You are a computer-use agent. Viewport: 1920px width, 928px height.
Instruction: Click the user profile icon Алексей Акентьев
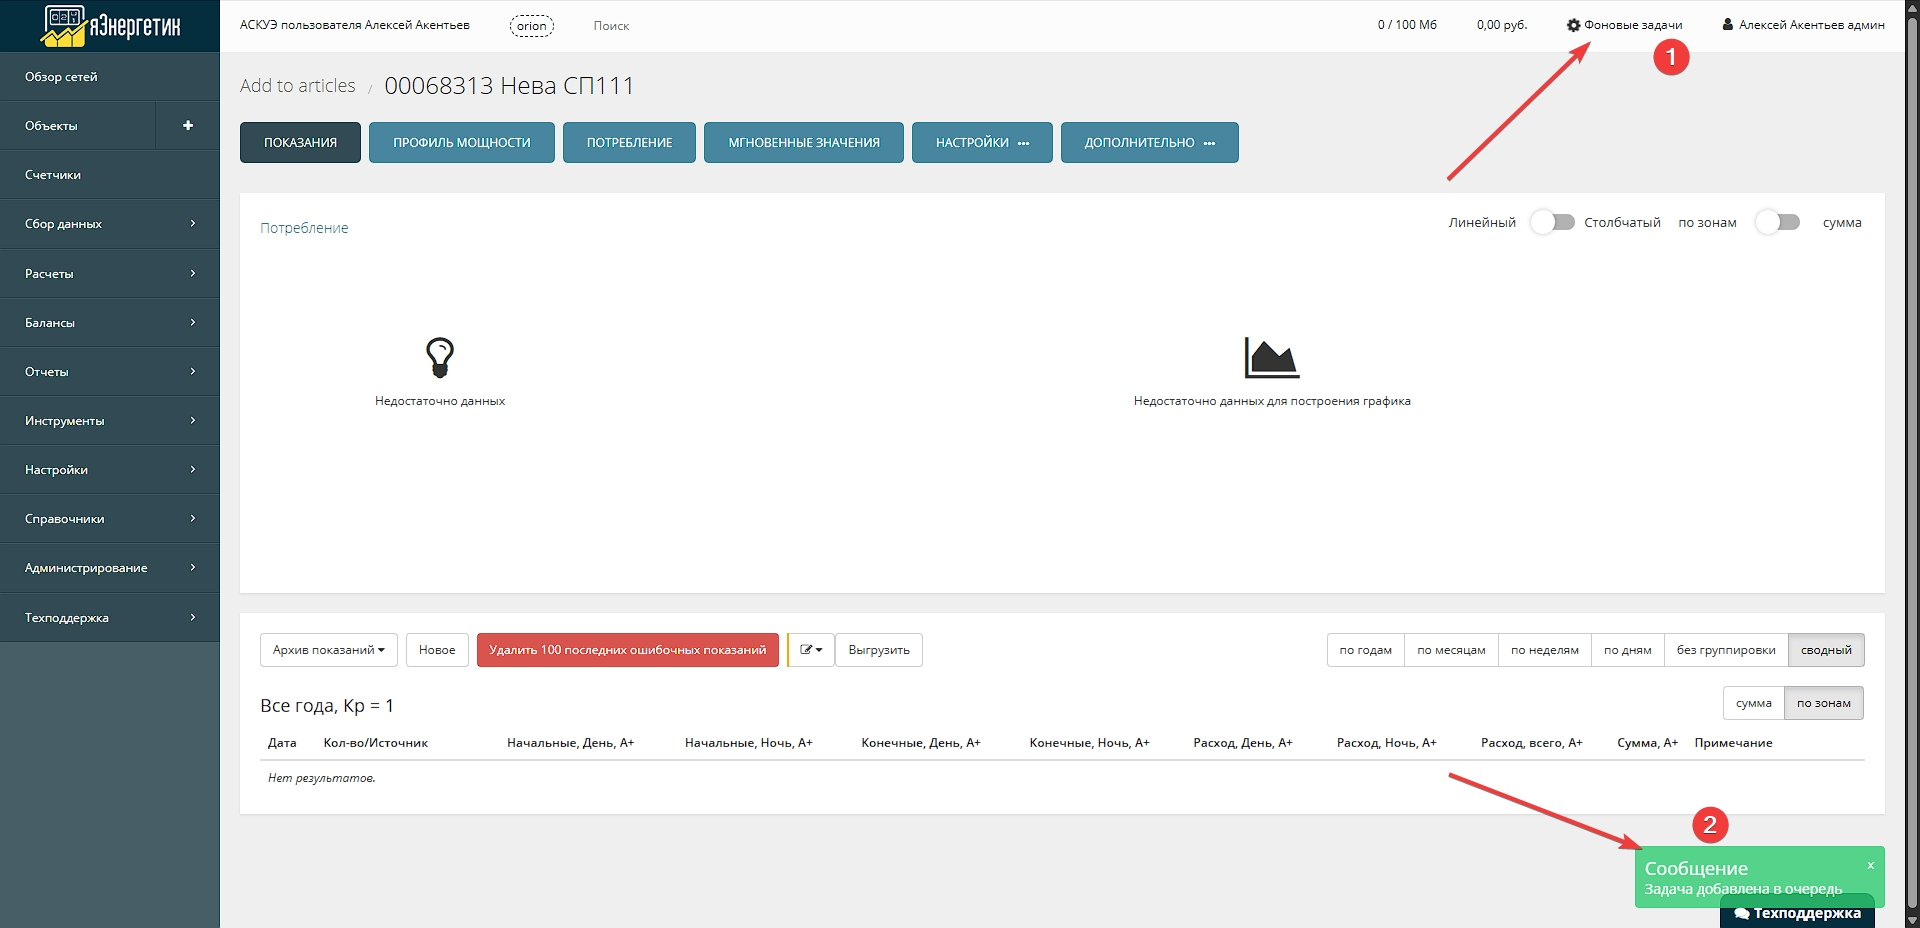1727,25
